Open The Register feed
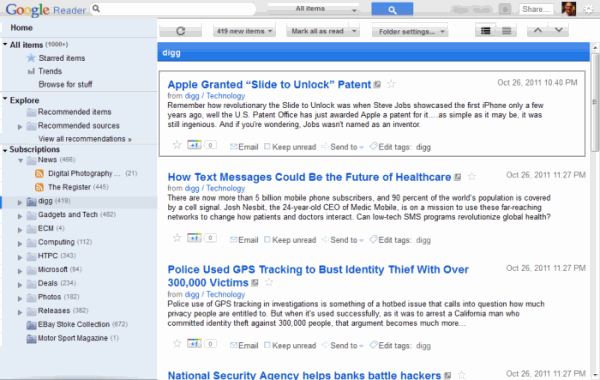 69,187
